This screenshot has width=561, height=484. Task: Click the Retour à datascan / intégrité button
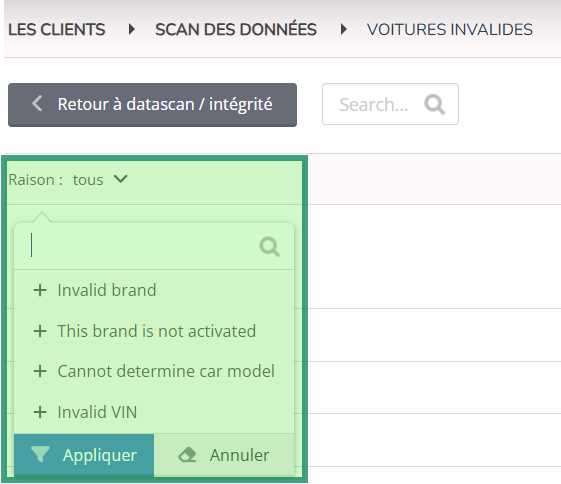[152, 105]
